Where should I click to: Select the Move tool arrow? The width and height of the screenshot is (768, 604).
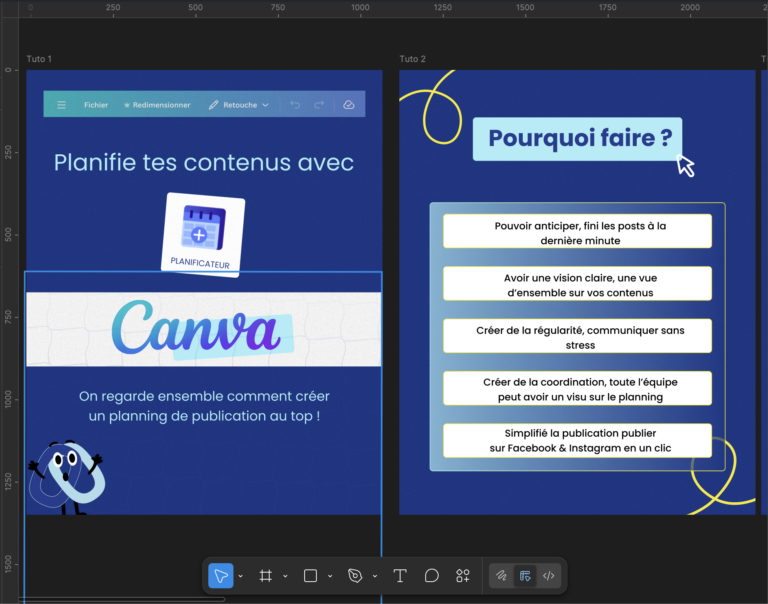click(220, 576)
